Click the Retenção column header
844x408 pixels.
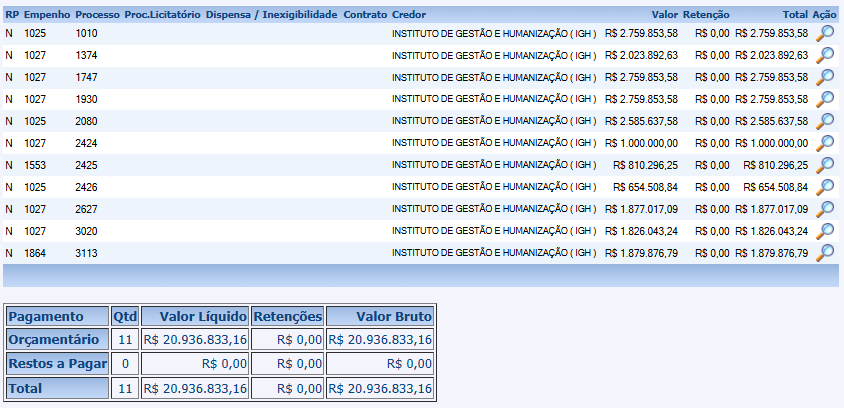point(706,16)
